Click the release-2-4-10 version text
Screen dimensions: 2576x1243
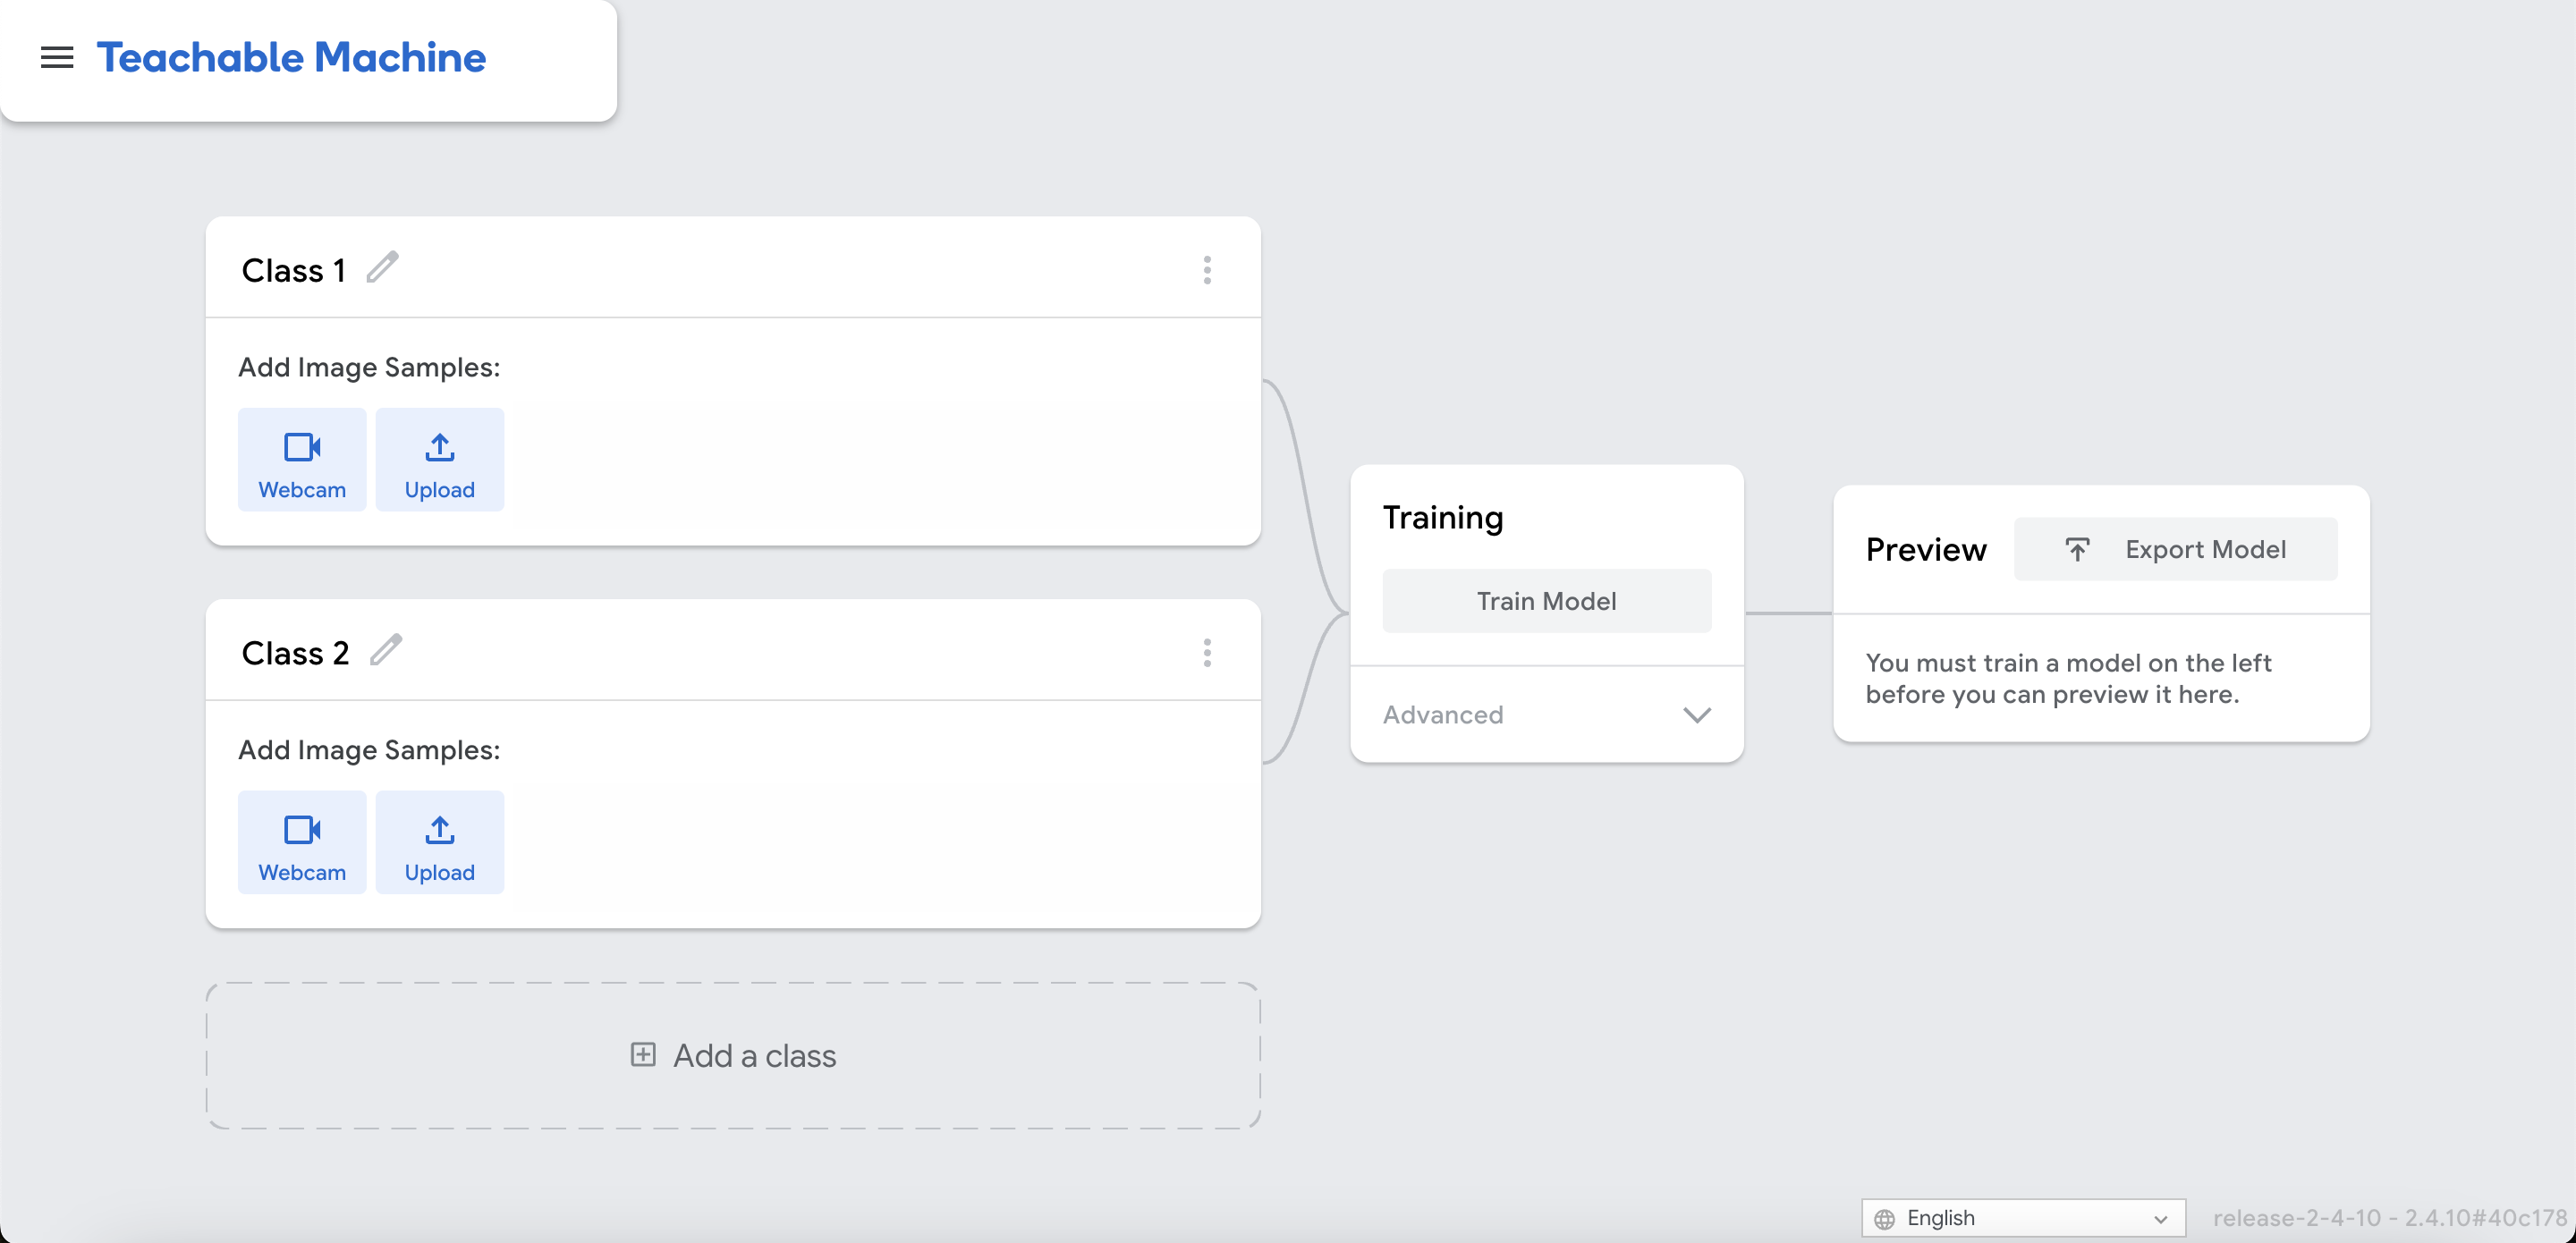pyautogui.click(x=2390, y=1218)
